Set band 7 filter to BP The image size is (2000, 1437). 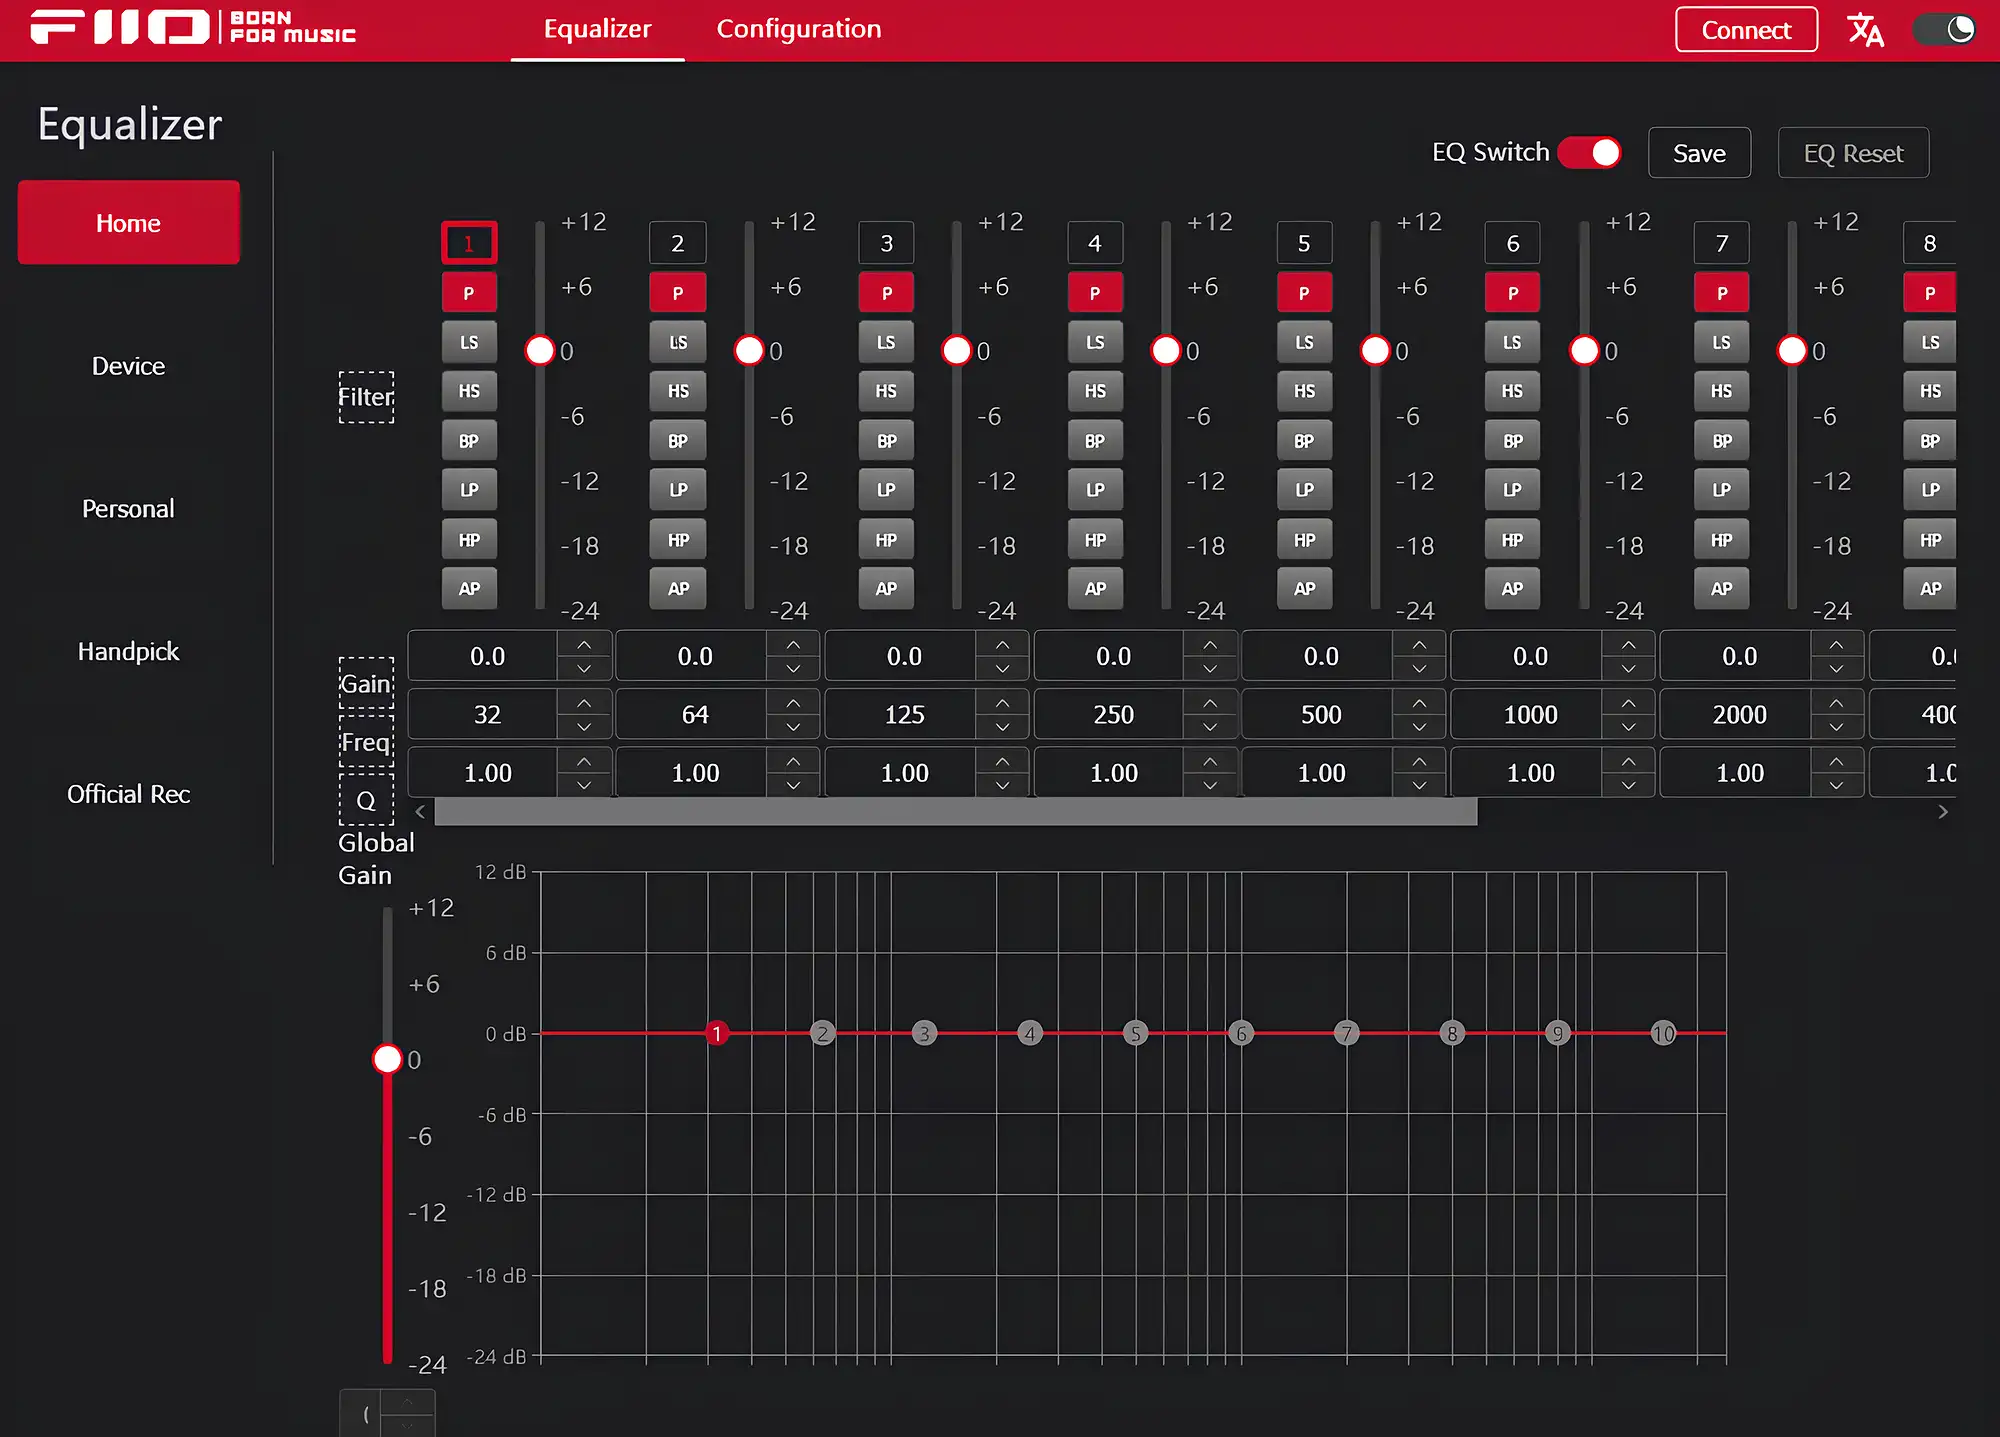[x=1722, y=441]
